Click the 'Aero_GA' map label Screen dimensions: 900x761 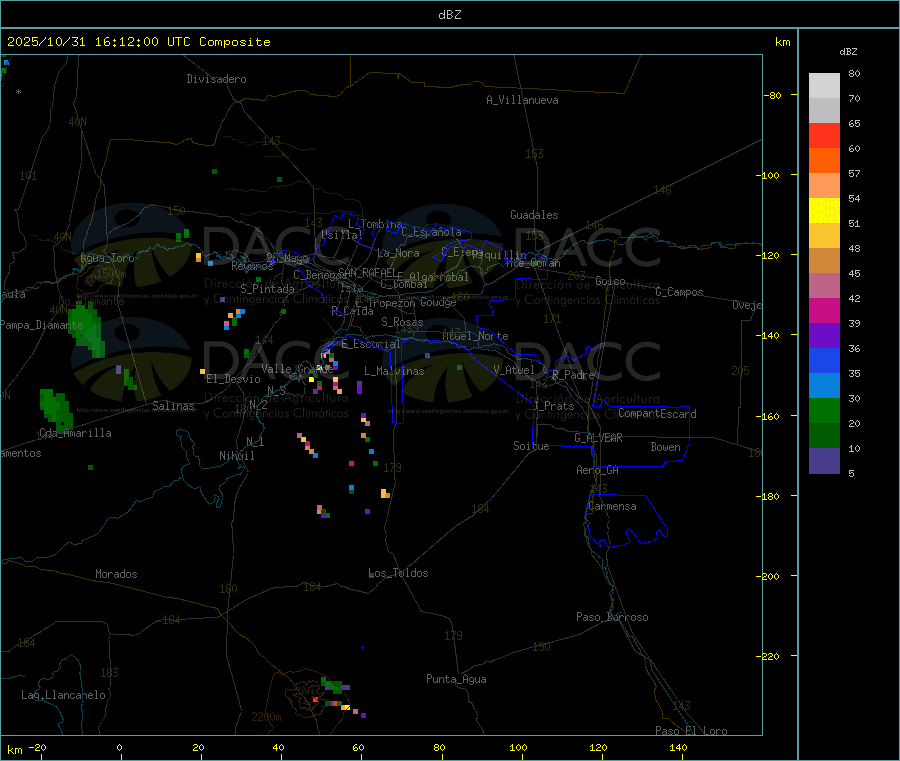pyautogui.click(x=598, y=470)
